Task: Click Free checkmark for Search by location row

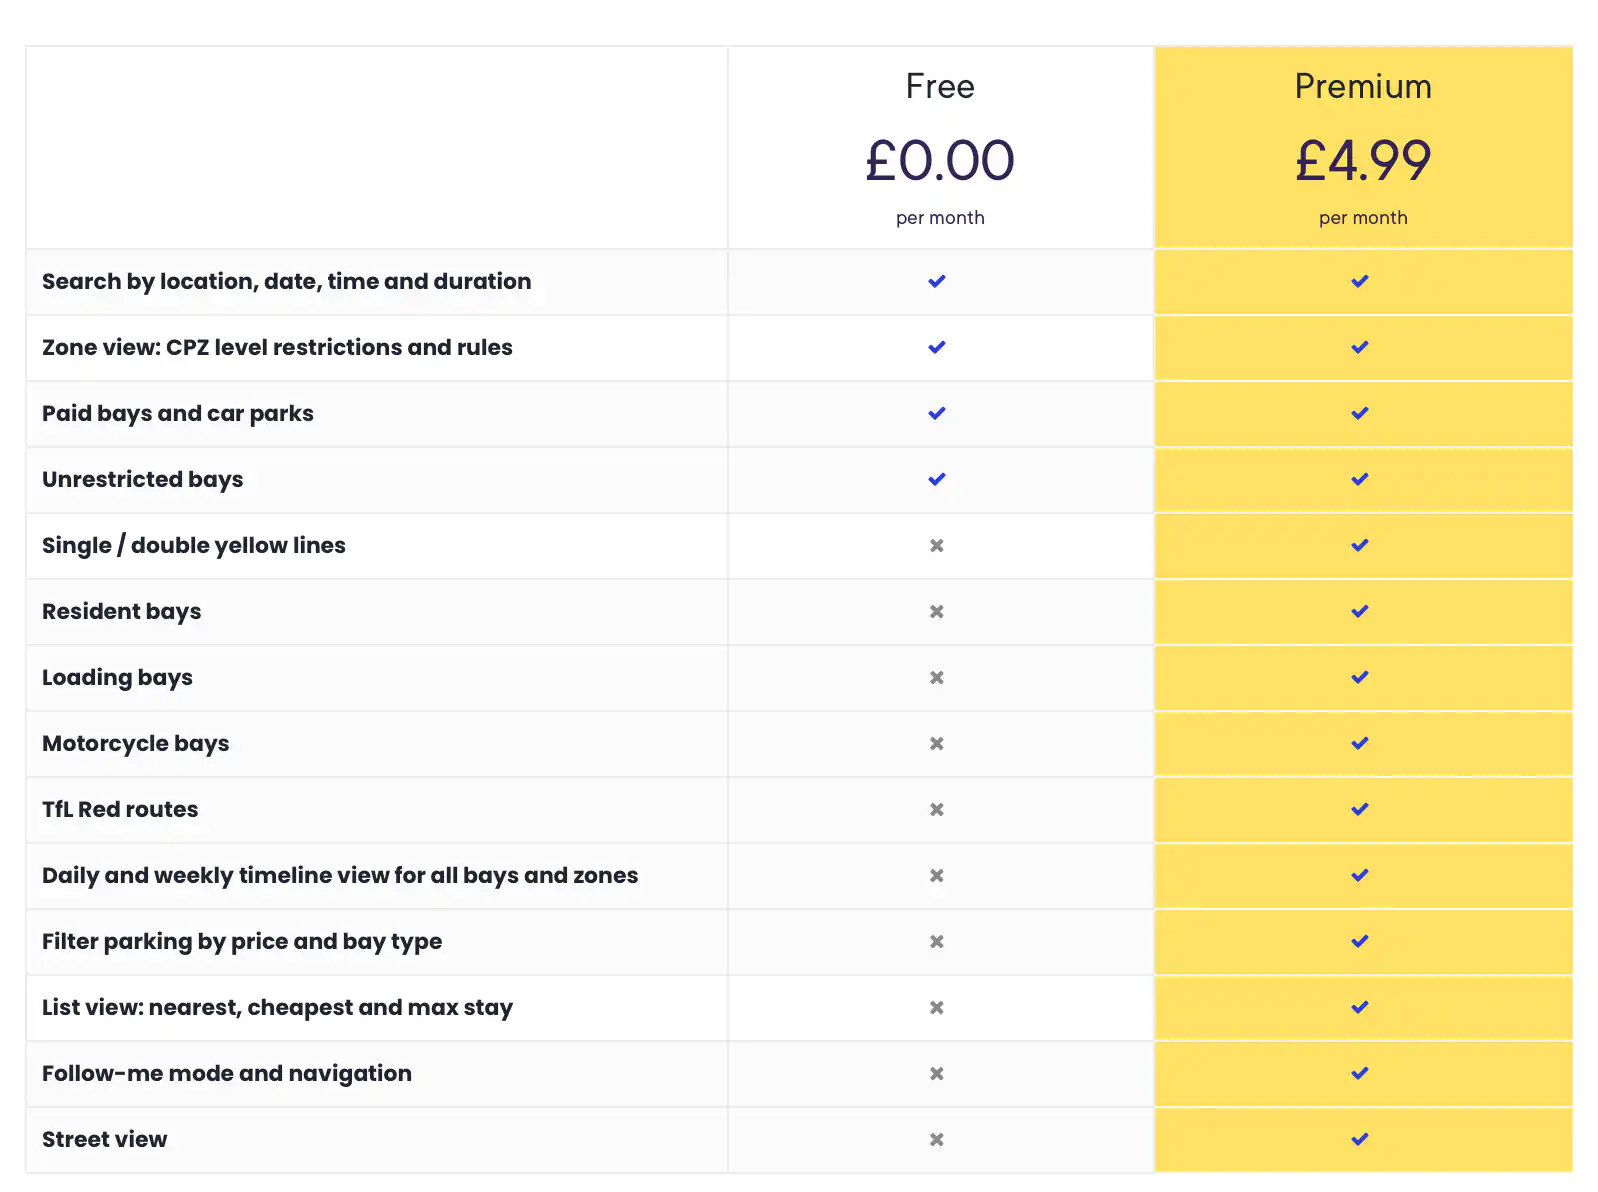Action: click(936, 281)
